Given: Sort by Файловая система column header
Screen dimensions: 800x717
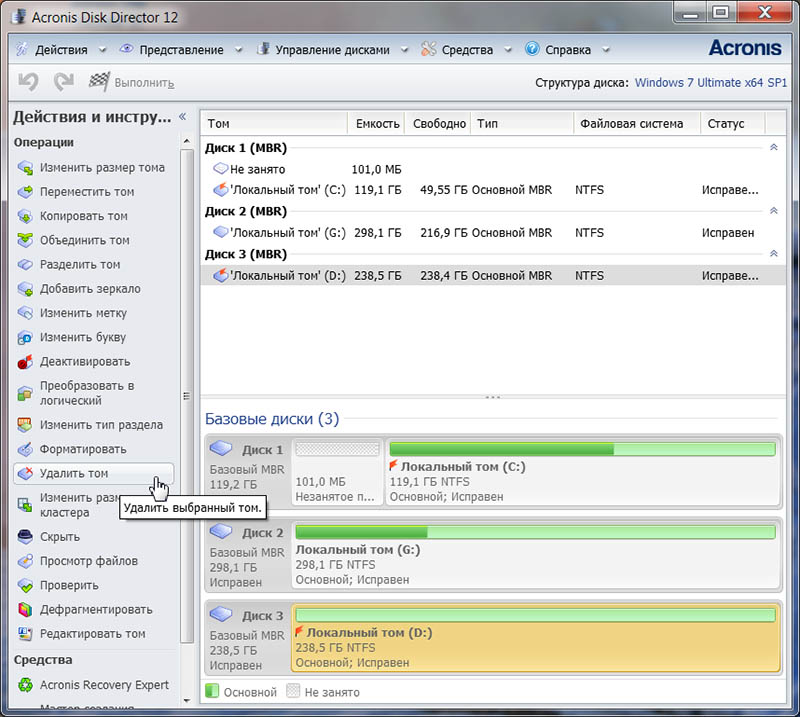Looking at the screenshot, I should 637,123.
